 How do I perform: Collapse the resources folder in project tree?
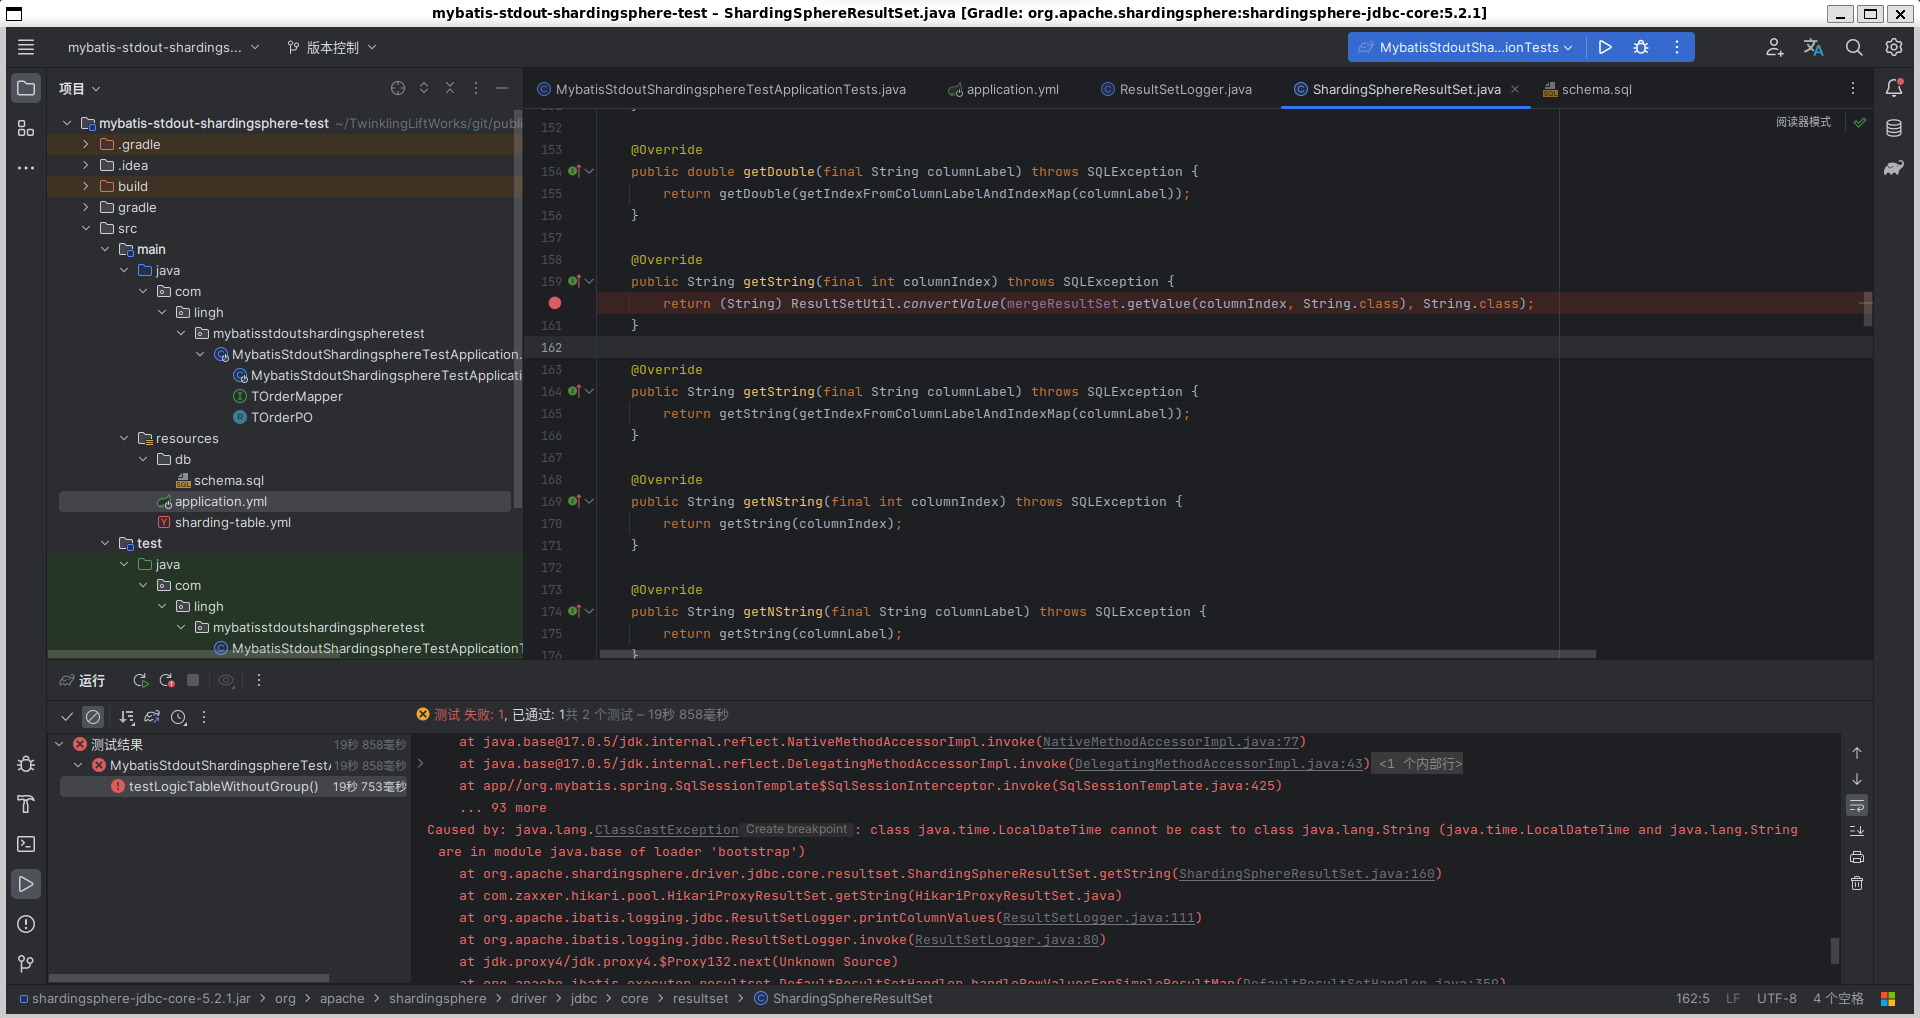[x=124, y=438]
